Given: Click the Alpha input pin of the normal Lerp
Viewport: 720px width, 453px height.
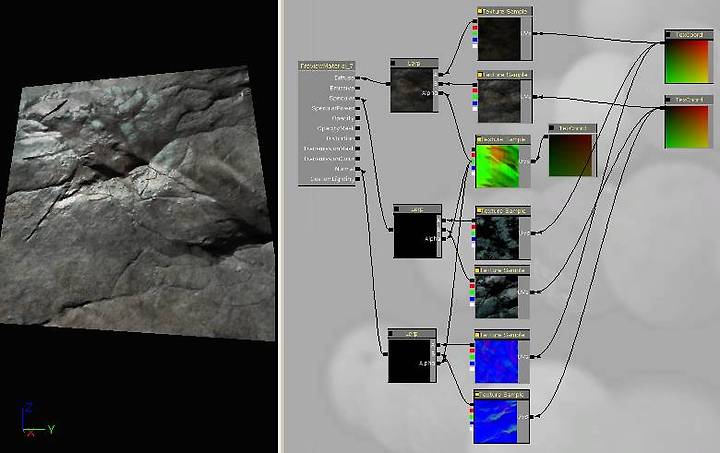Looking at the screenshot, I should pyautogui.click(x=439, y=363).
